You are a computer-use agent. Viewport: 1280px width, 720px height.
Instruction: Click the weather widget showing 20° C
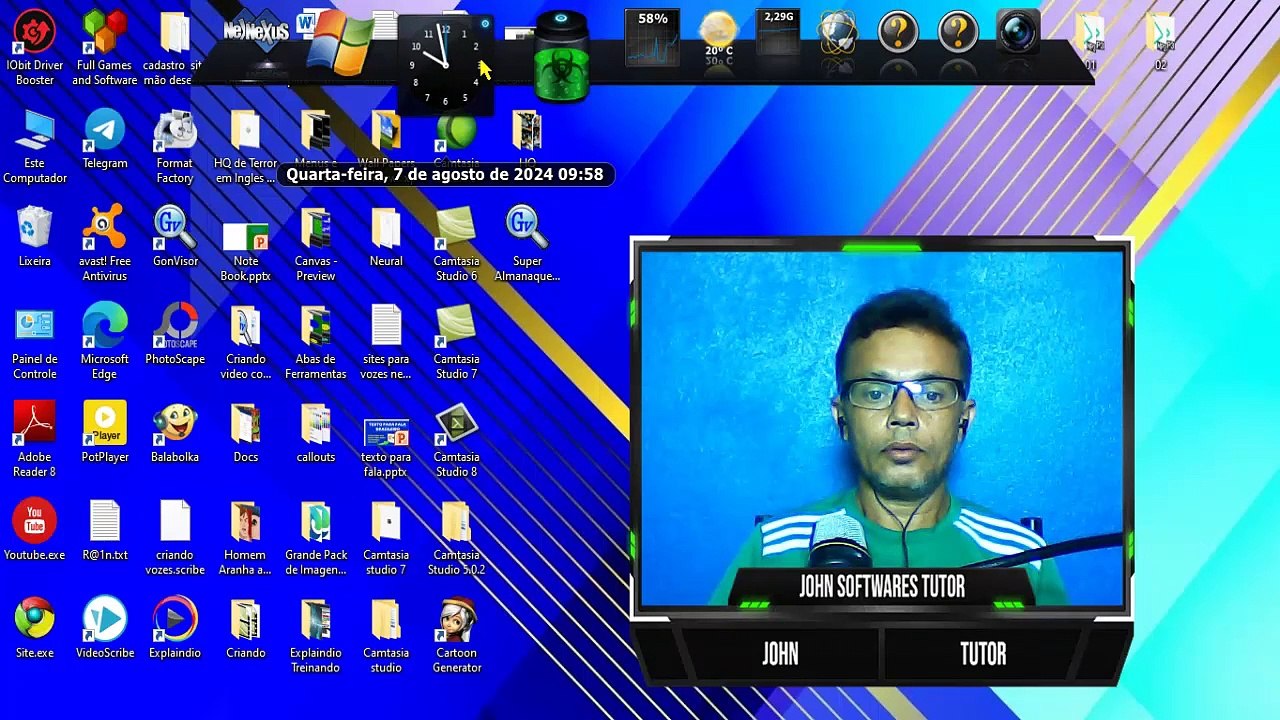(718, 36)
